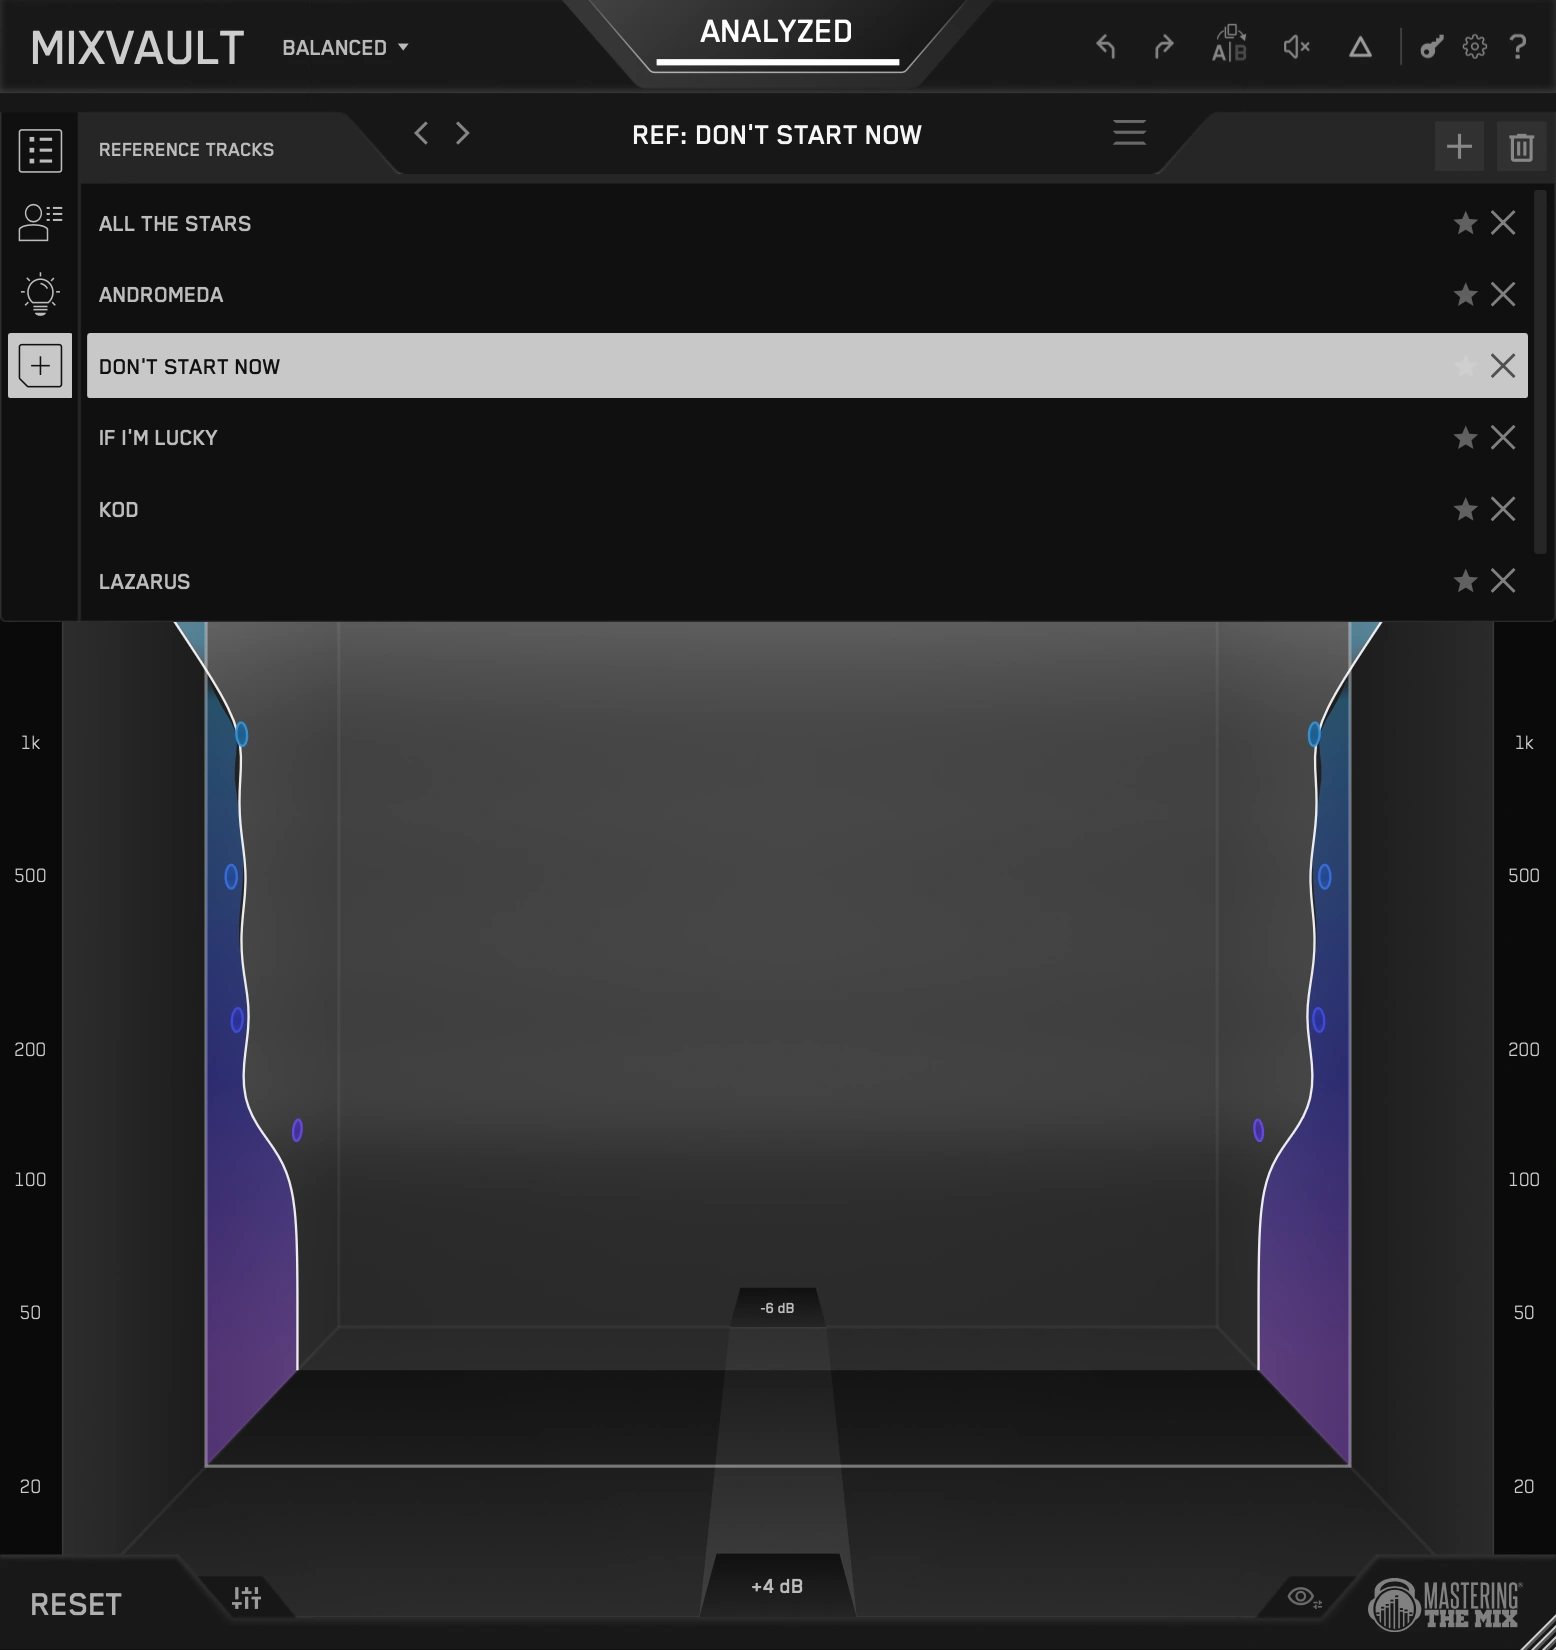Select right 1k EQ node

click(x=1314, y=735)
